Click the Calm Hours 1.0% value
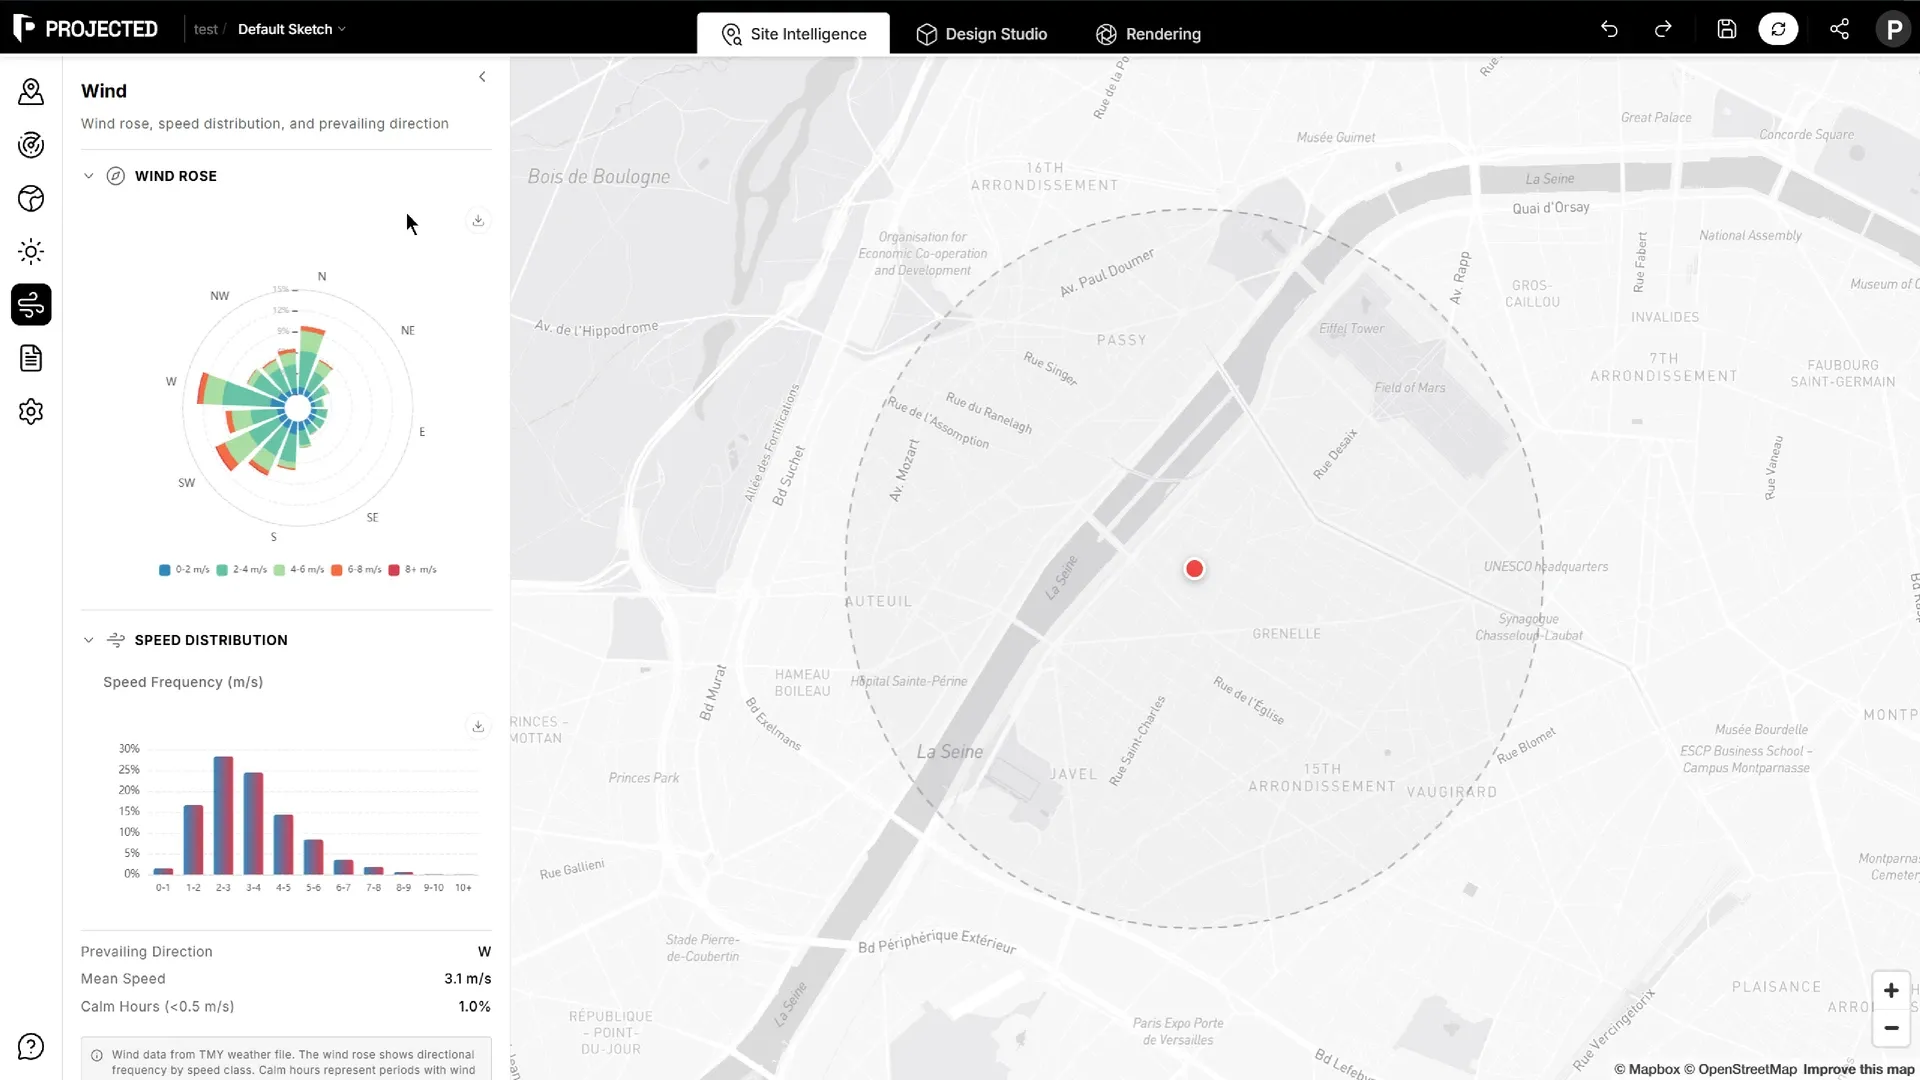Viewport: 1920px width, 1080px height. click(x=475, y=1007)
